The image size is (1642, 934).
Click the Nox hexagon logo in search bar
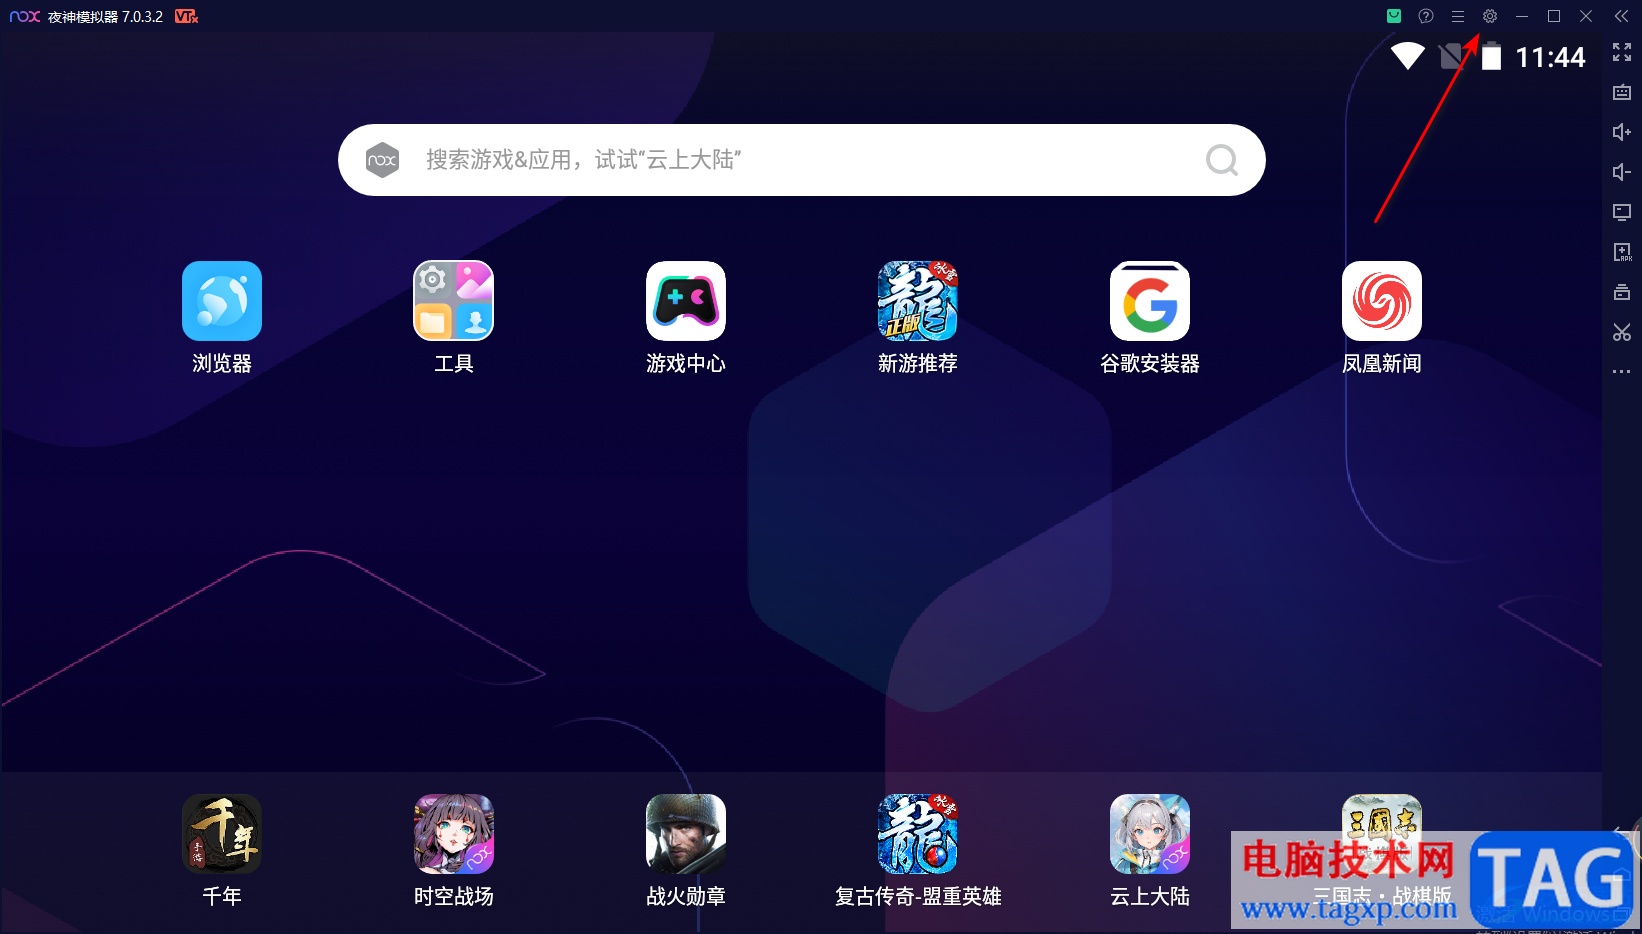382,160
